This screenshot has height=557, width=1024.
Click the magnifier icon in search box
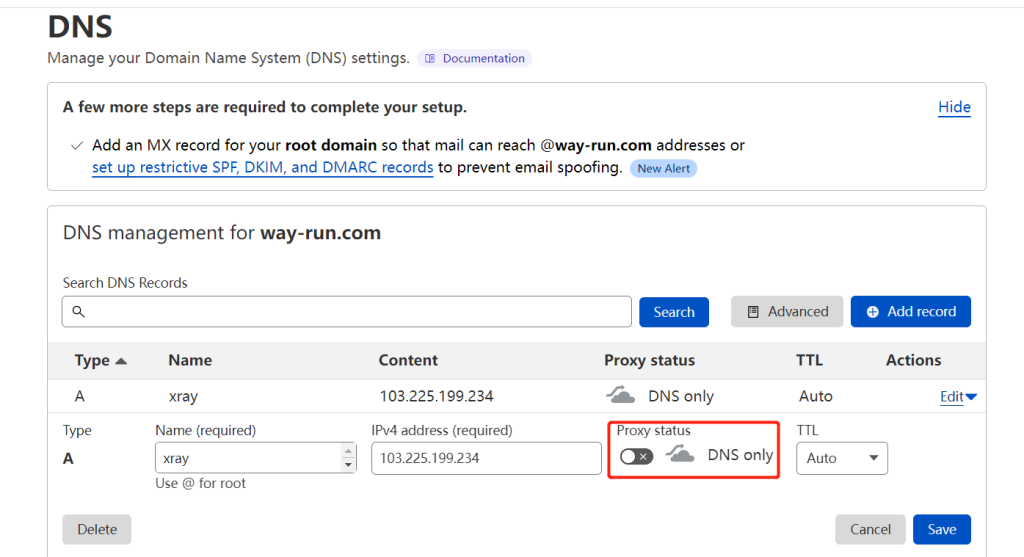coord(78,312)
